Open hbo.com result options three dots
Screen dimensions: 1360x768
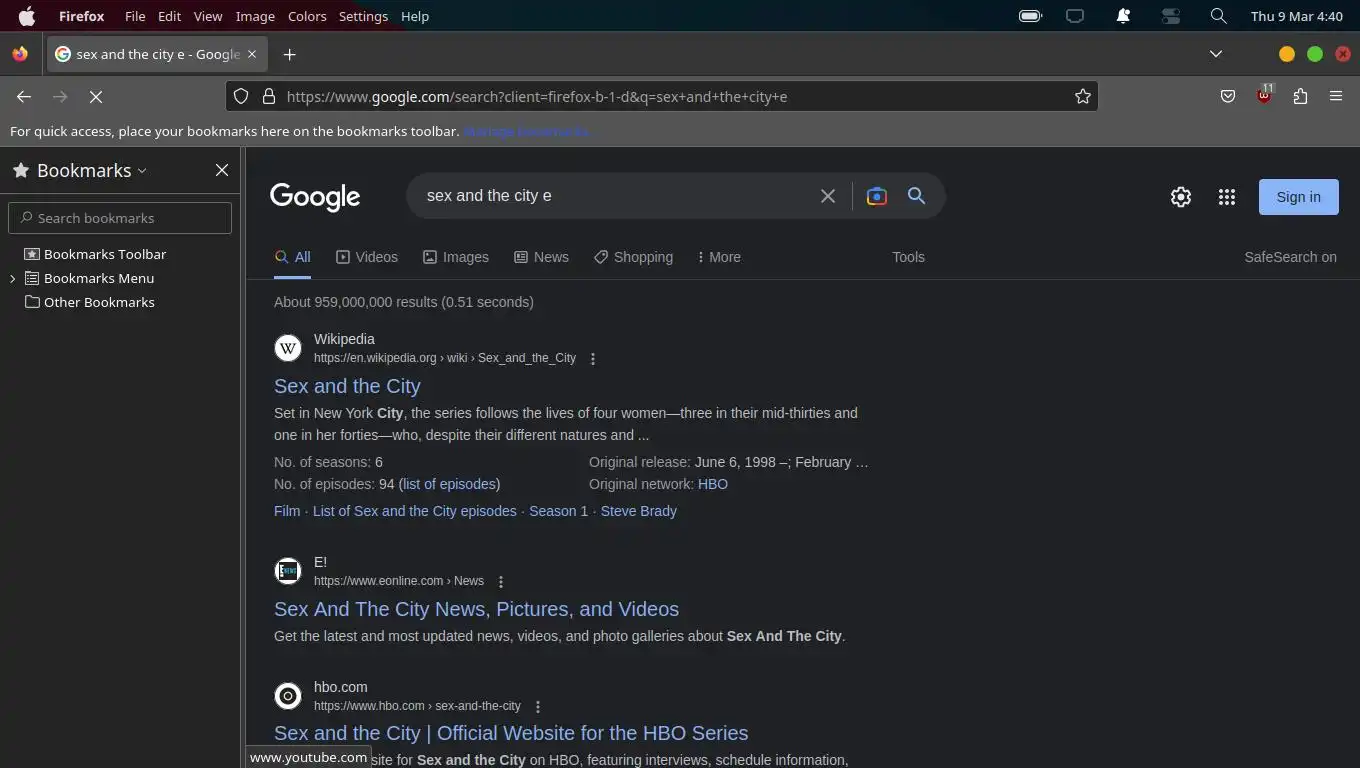coord(538,707)
